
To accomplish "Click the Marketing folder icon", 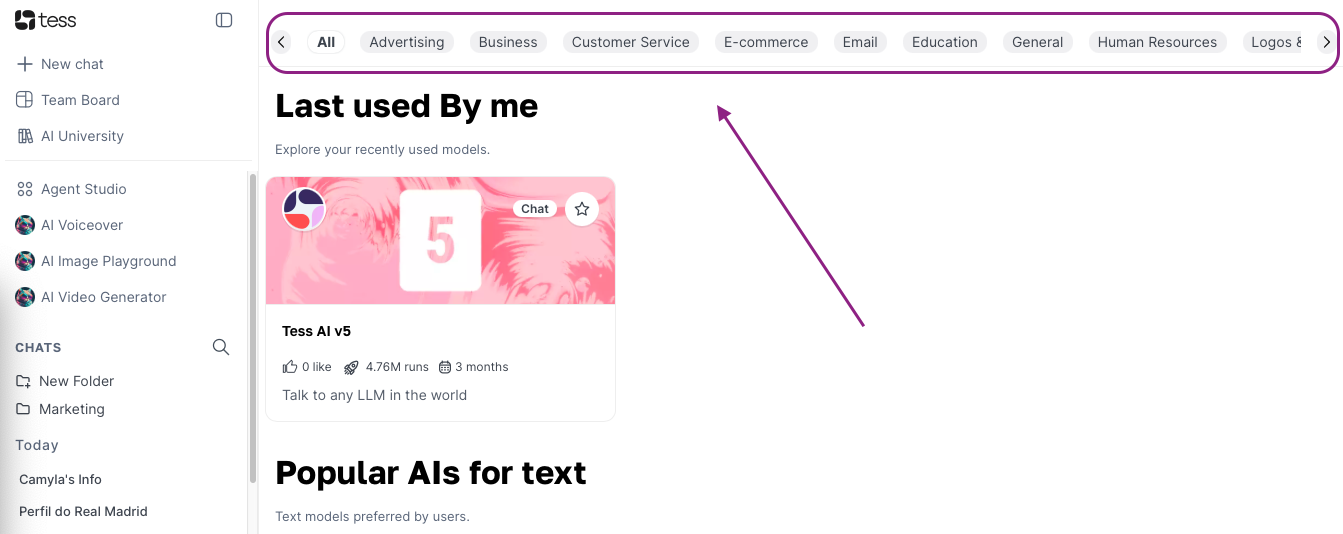I will click(23, 409).
